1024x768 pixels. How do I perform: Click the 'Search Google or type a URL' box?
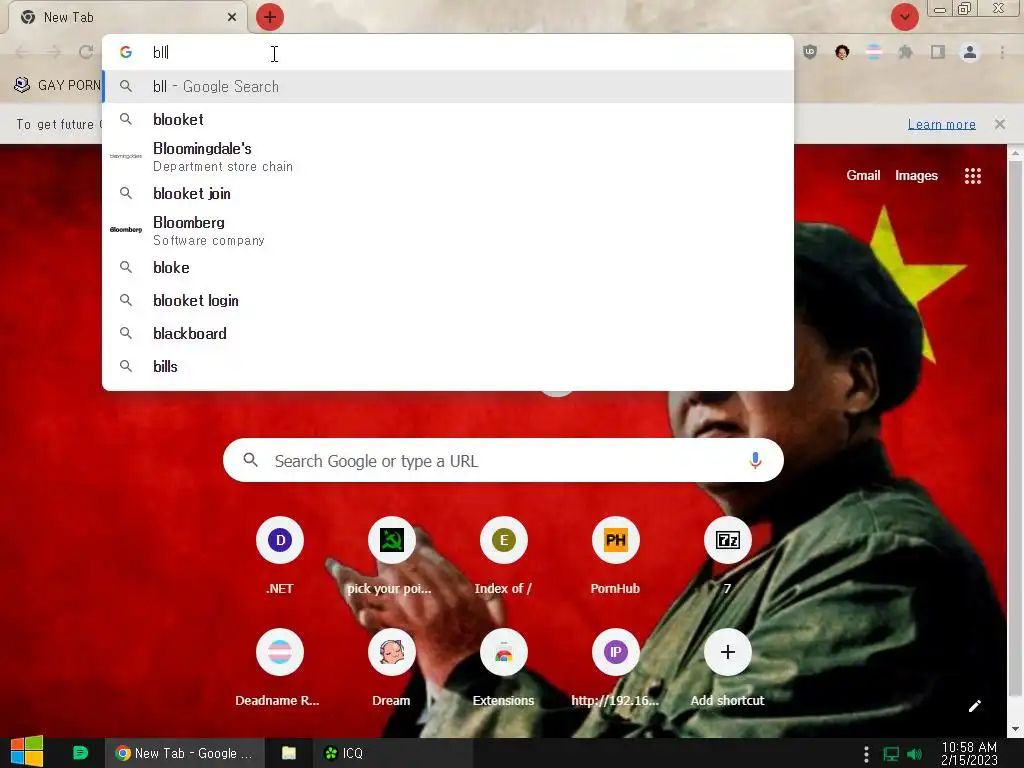click(x=503, y=460)
